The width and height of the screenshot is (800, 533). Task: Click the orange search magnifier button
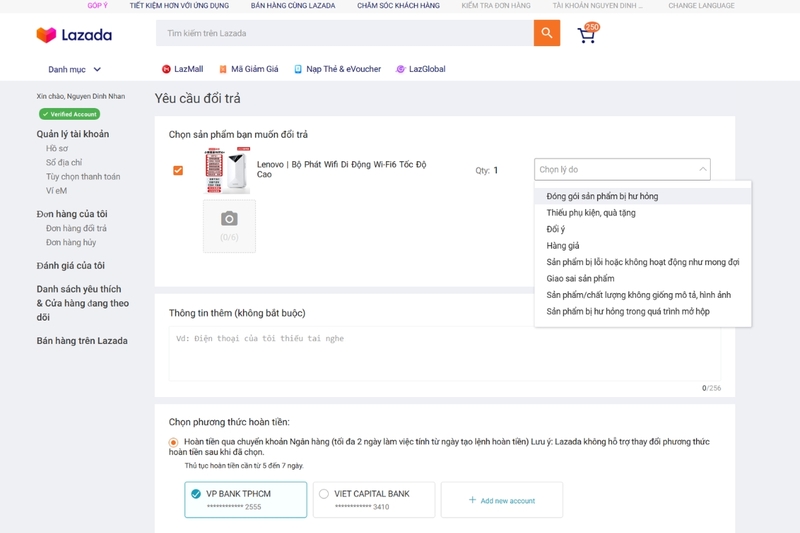pyautogui.click(x=547, y=33)
